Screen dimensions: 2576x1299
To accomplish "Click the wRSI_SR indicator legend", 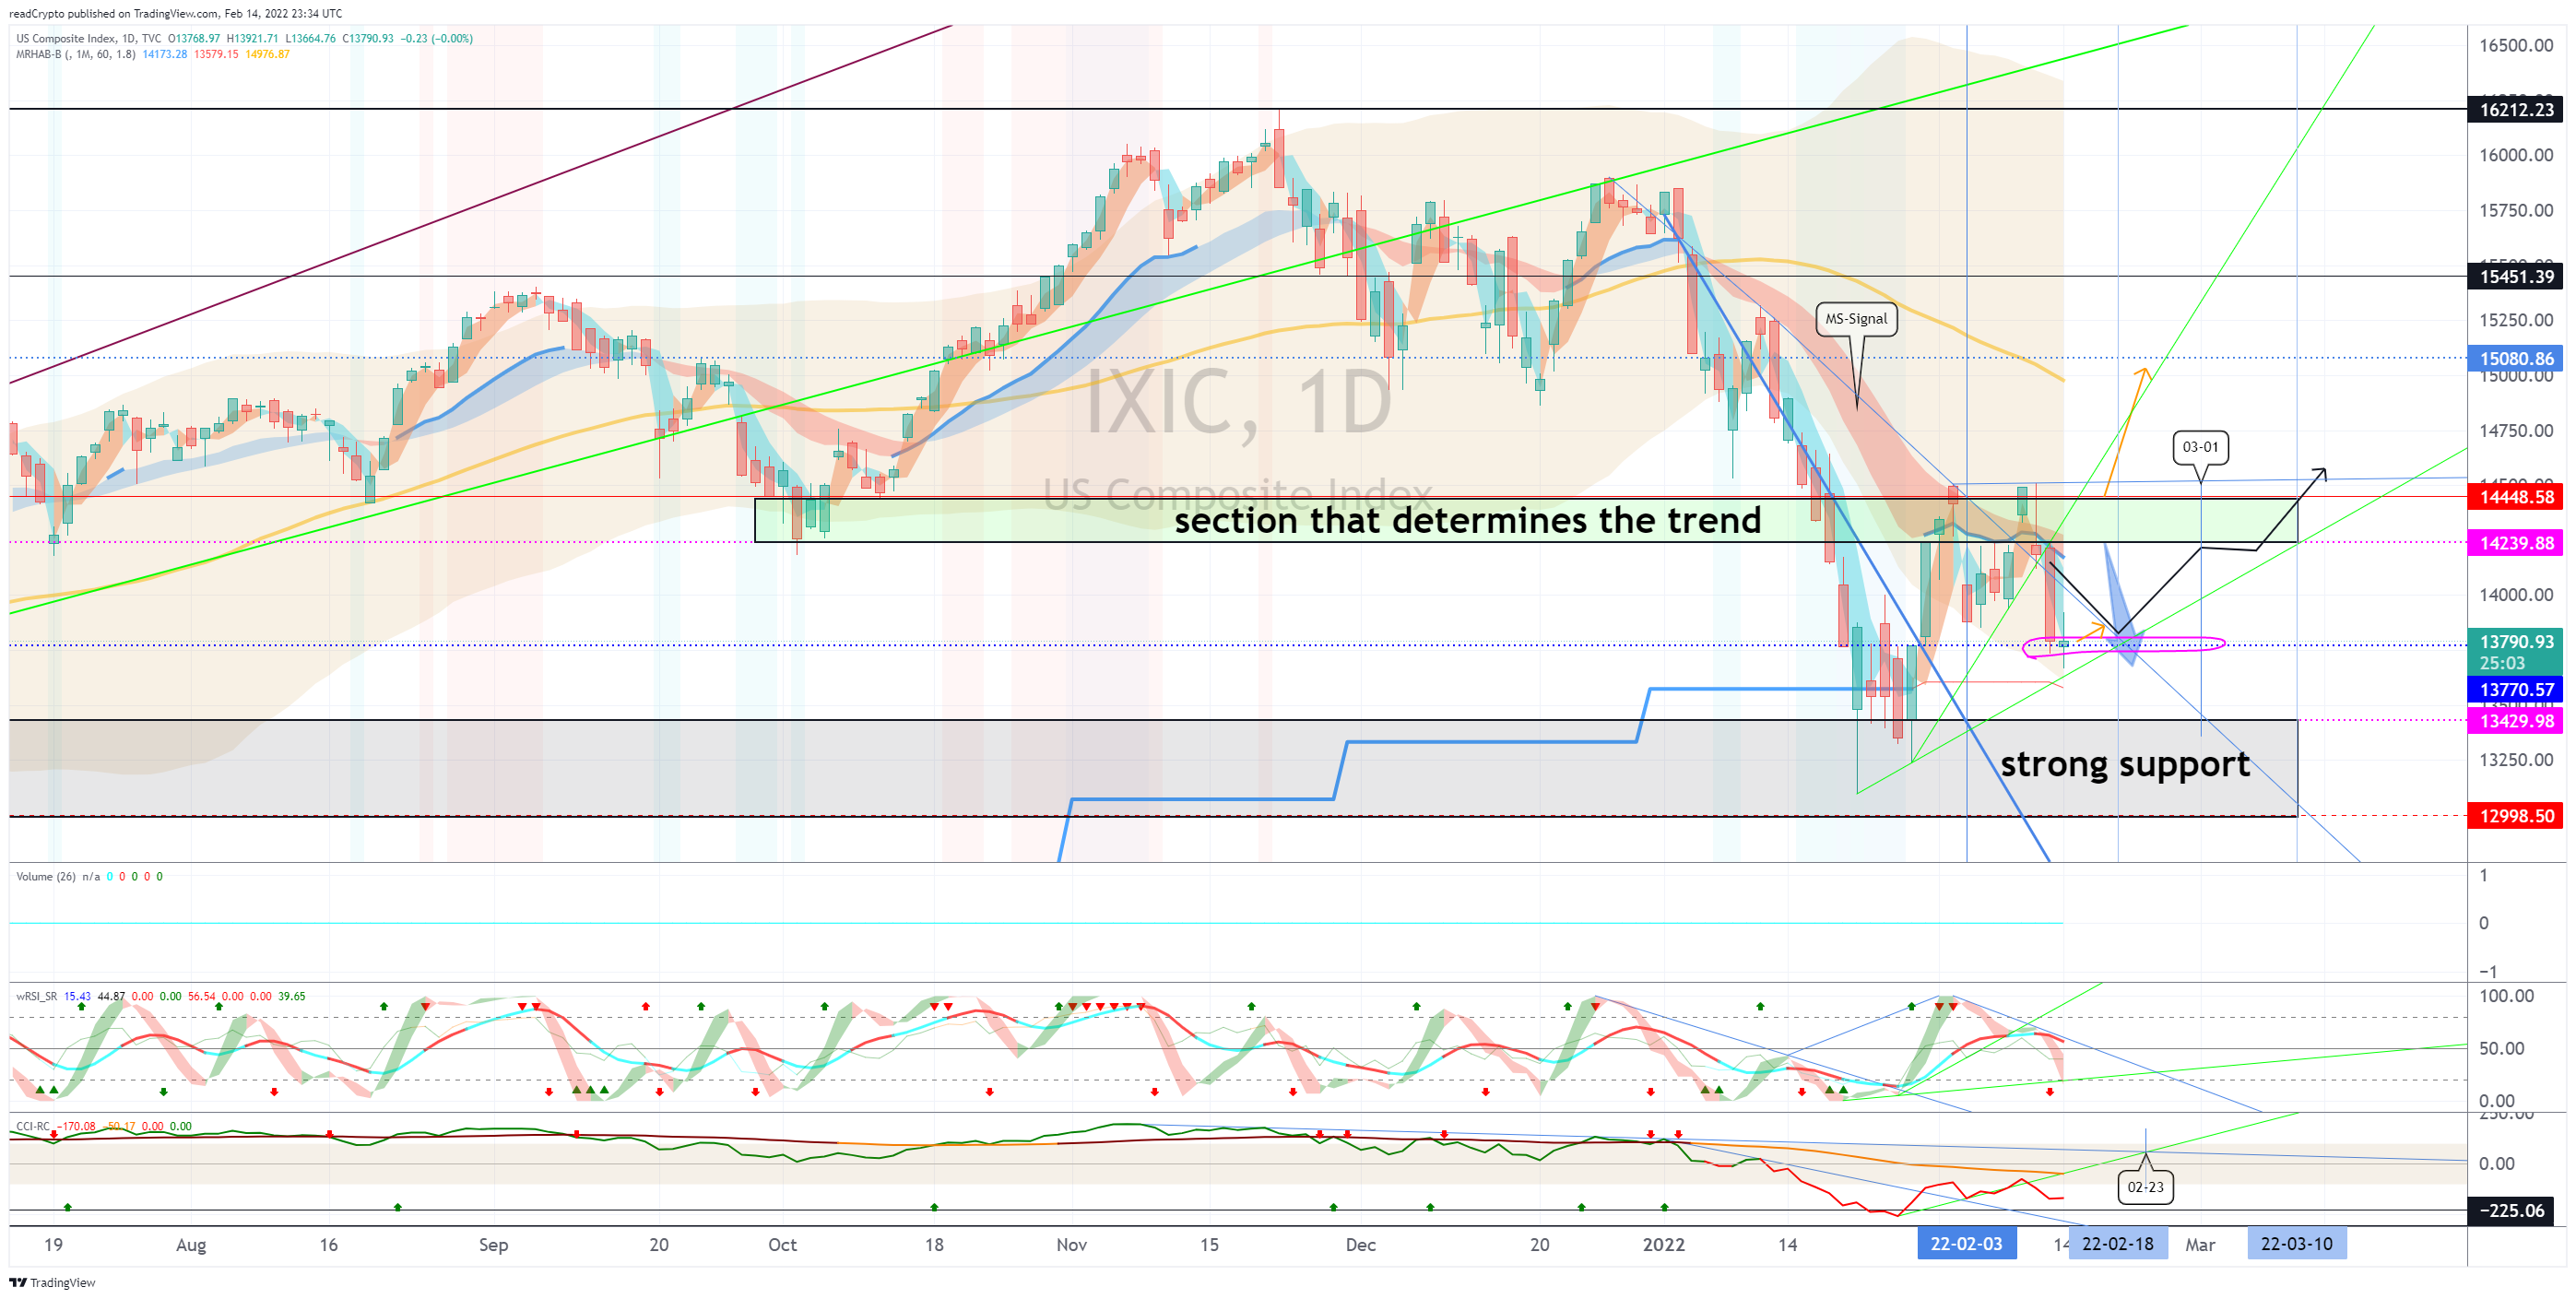I will (37, 997).
